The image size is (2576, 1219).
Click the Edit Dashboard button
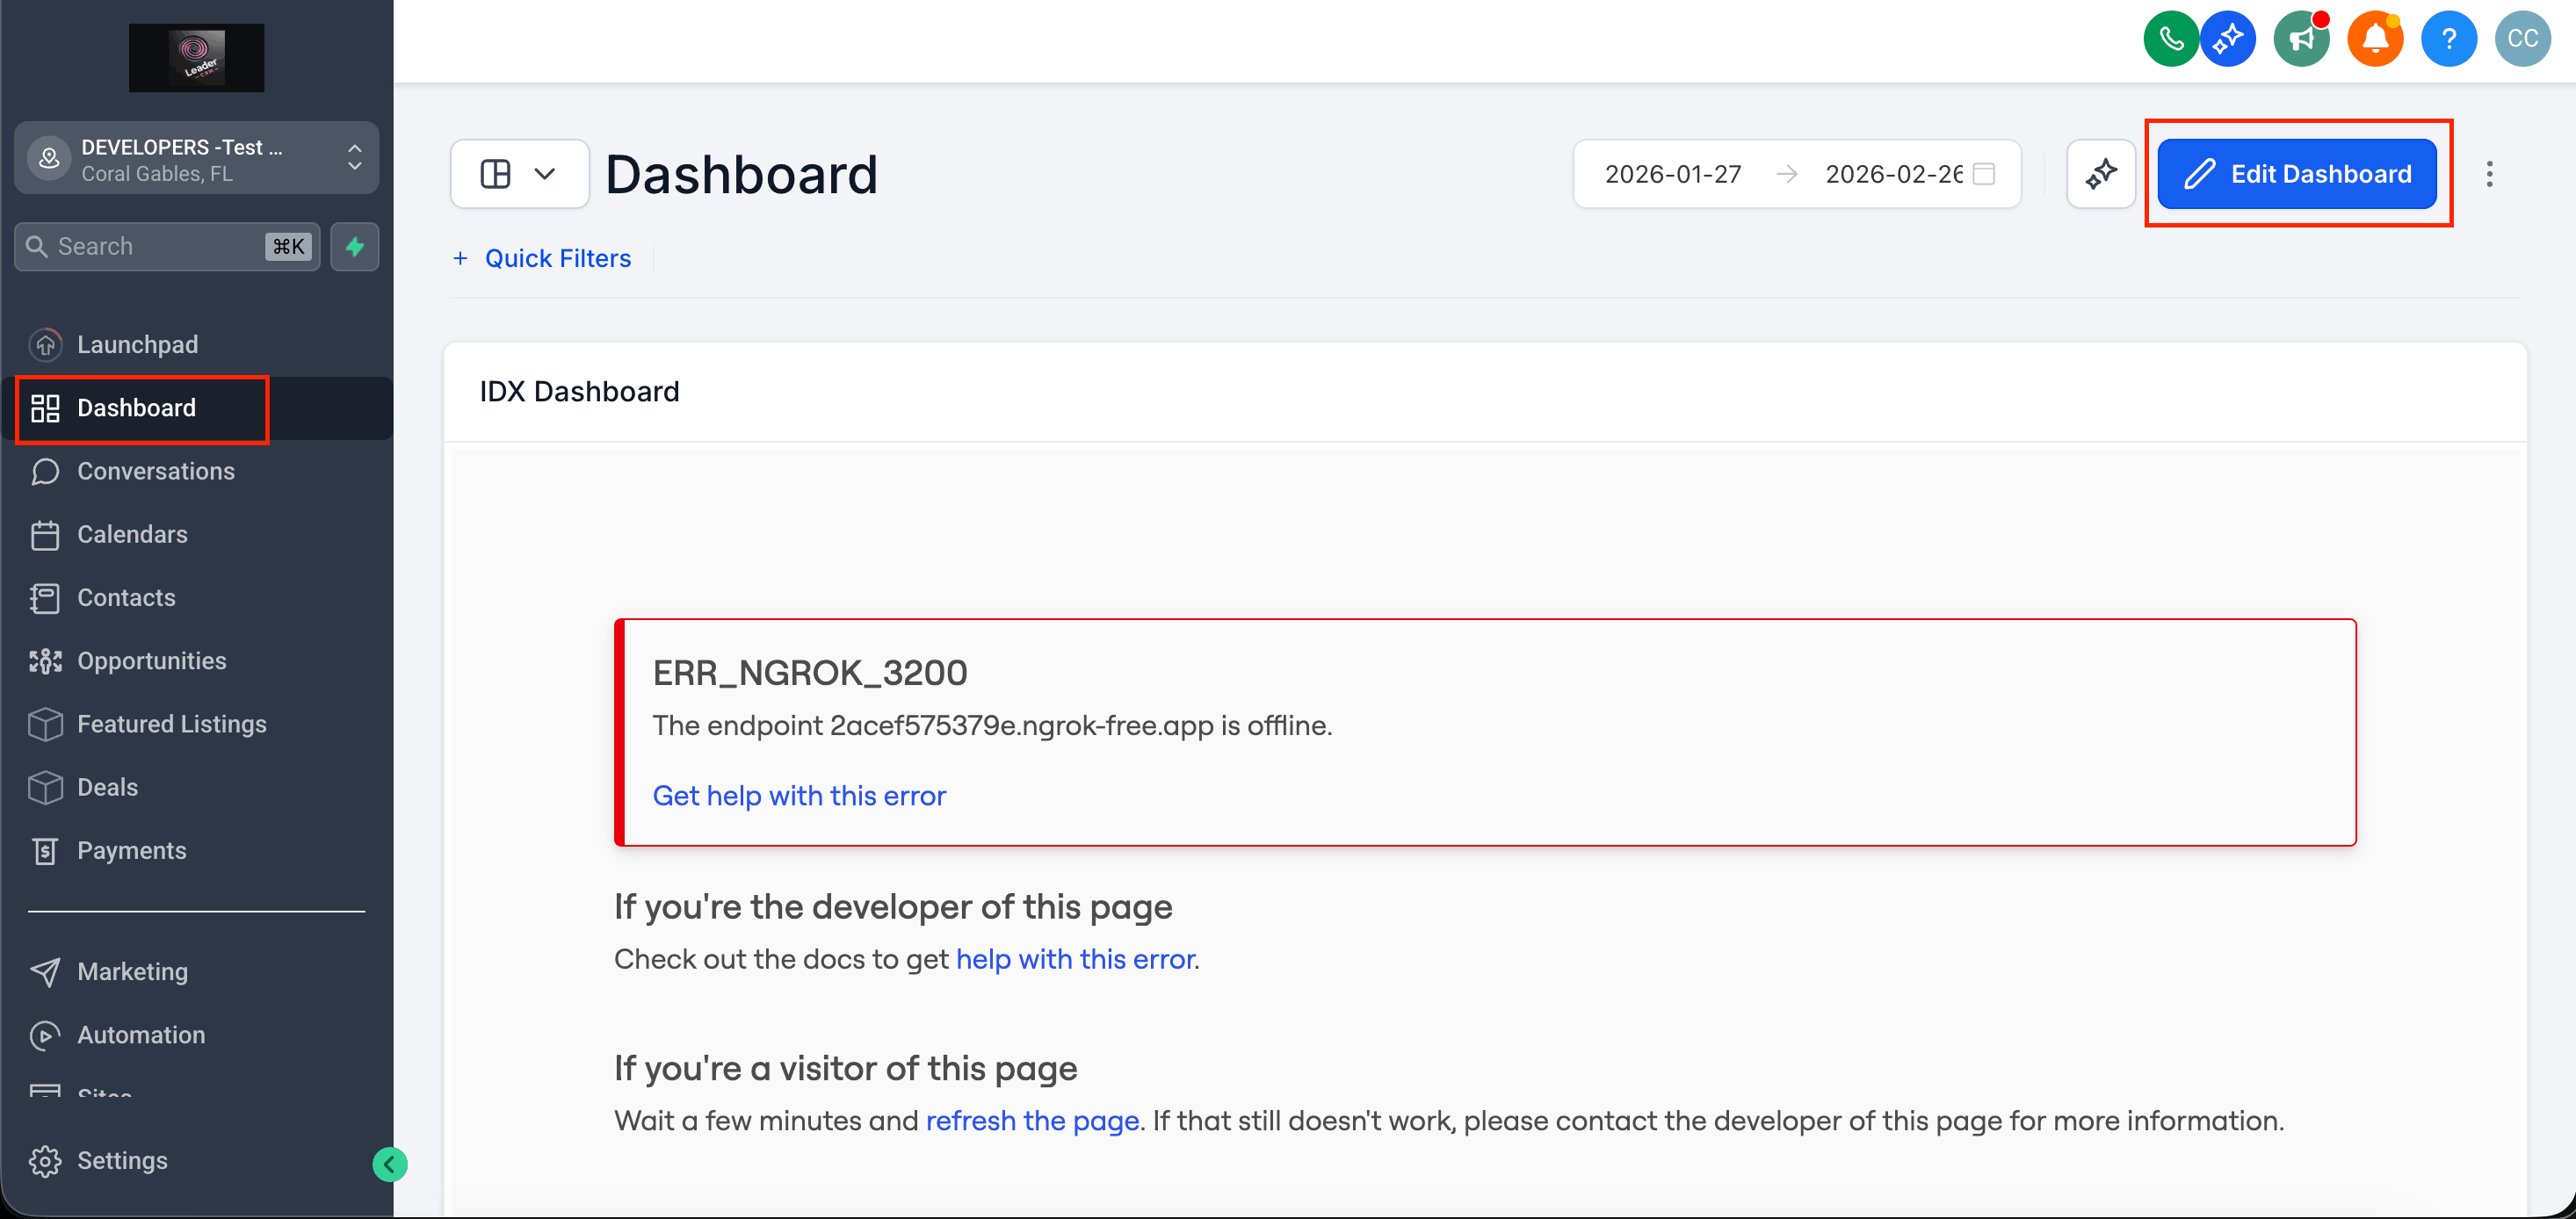2296,174
